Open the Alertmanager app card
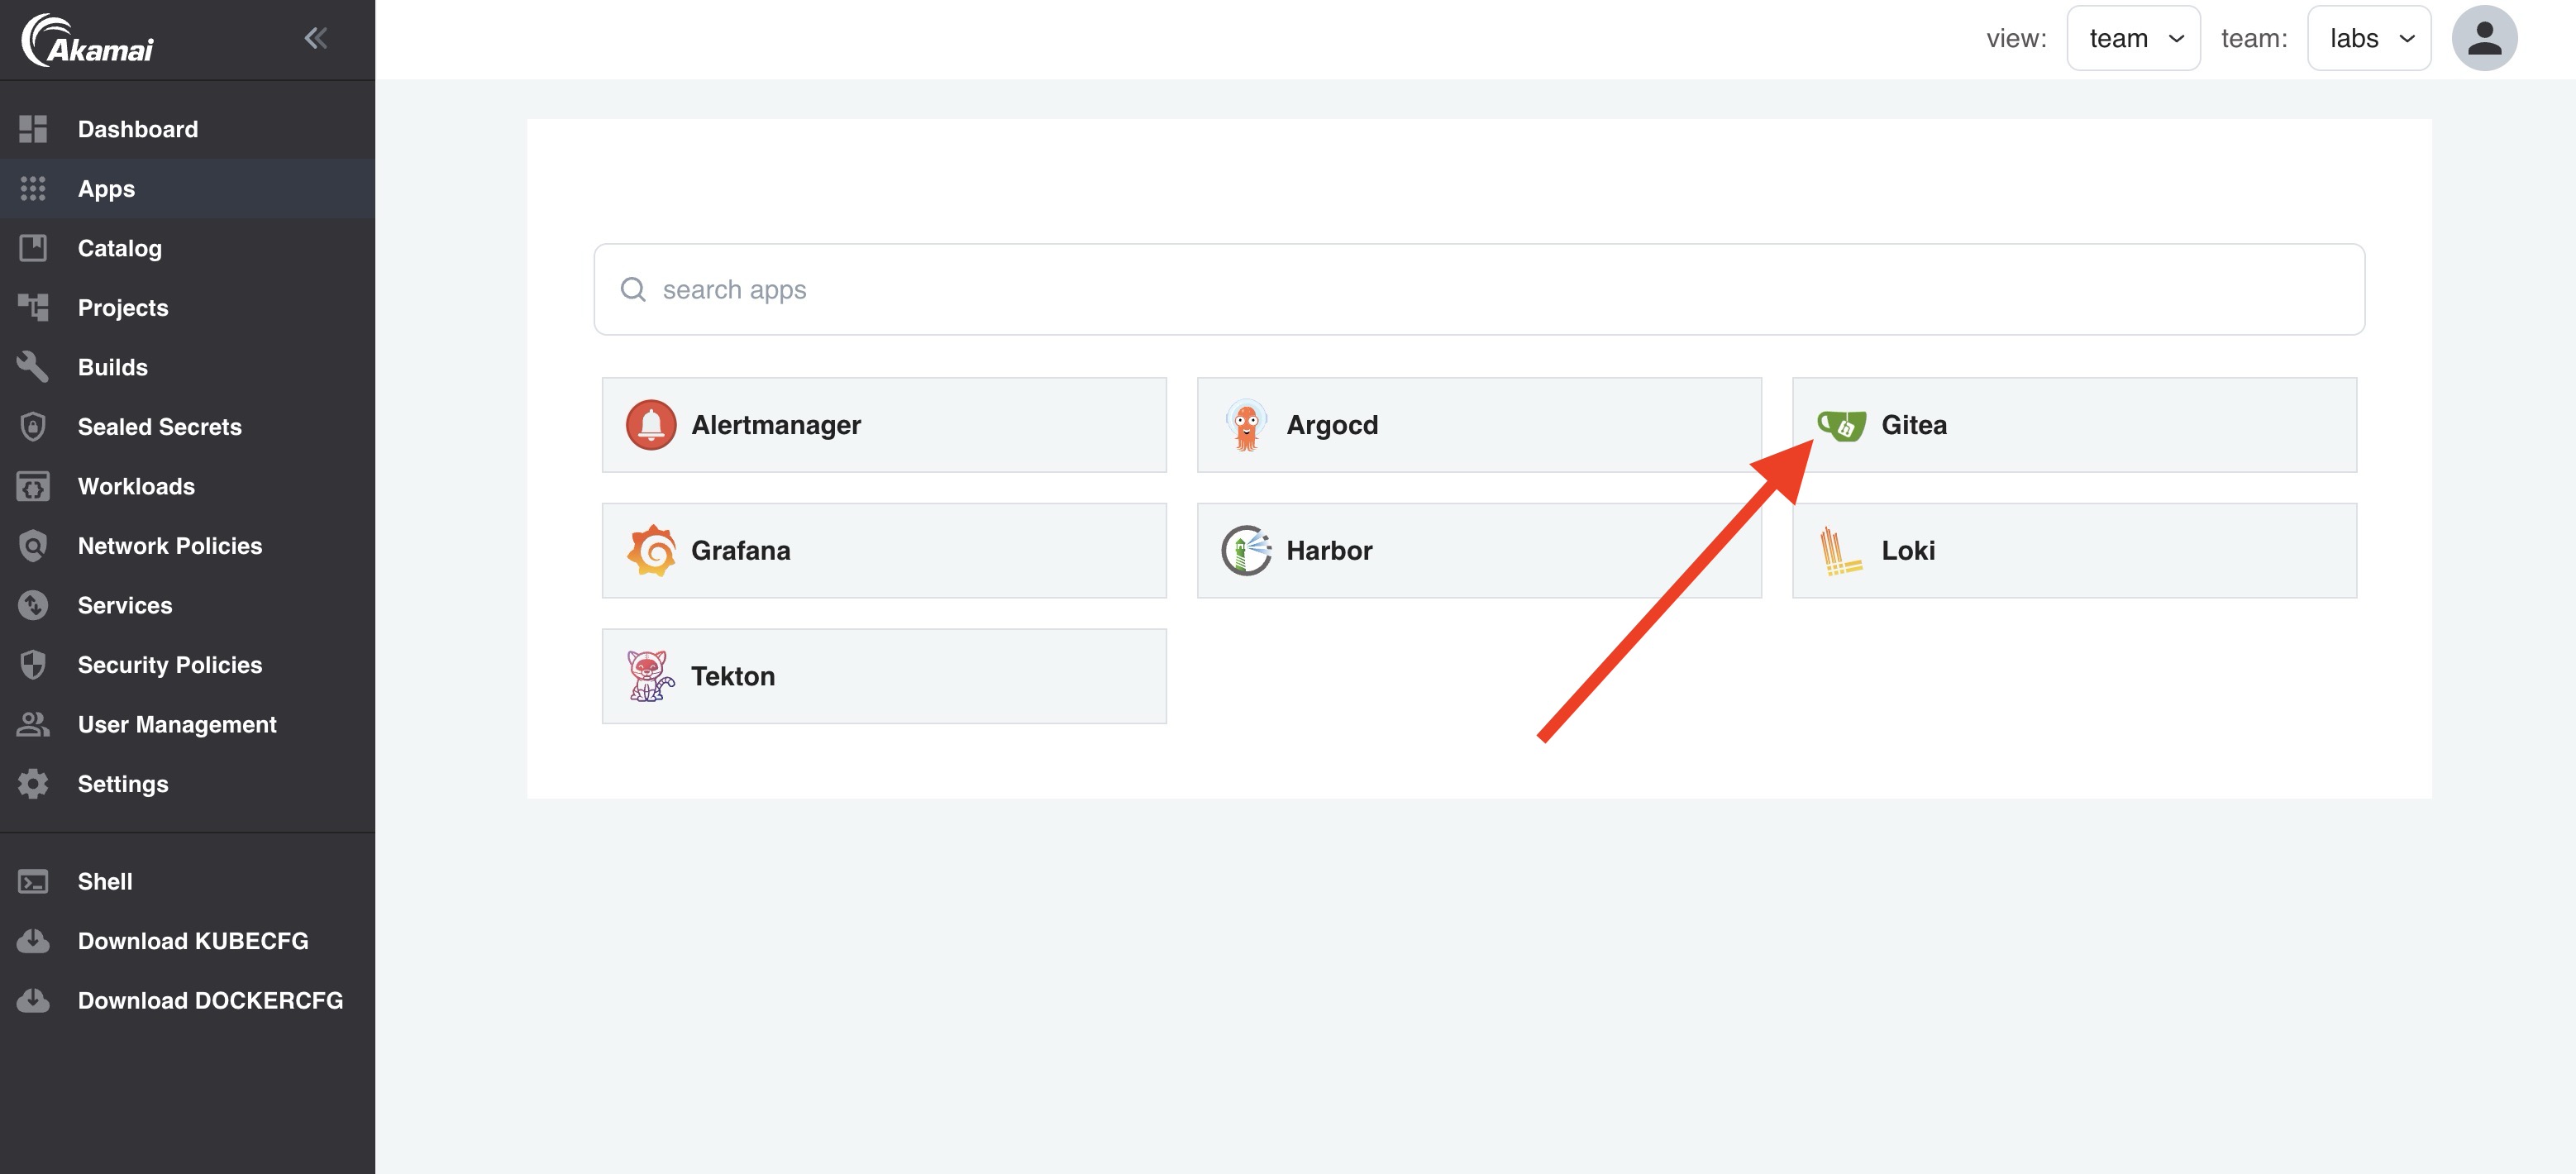 pyautogui.click(x=884, y=425)
